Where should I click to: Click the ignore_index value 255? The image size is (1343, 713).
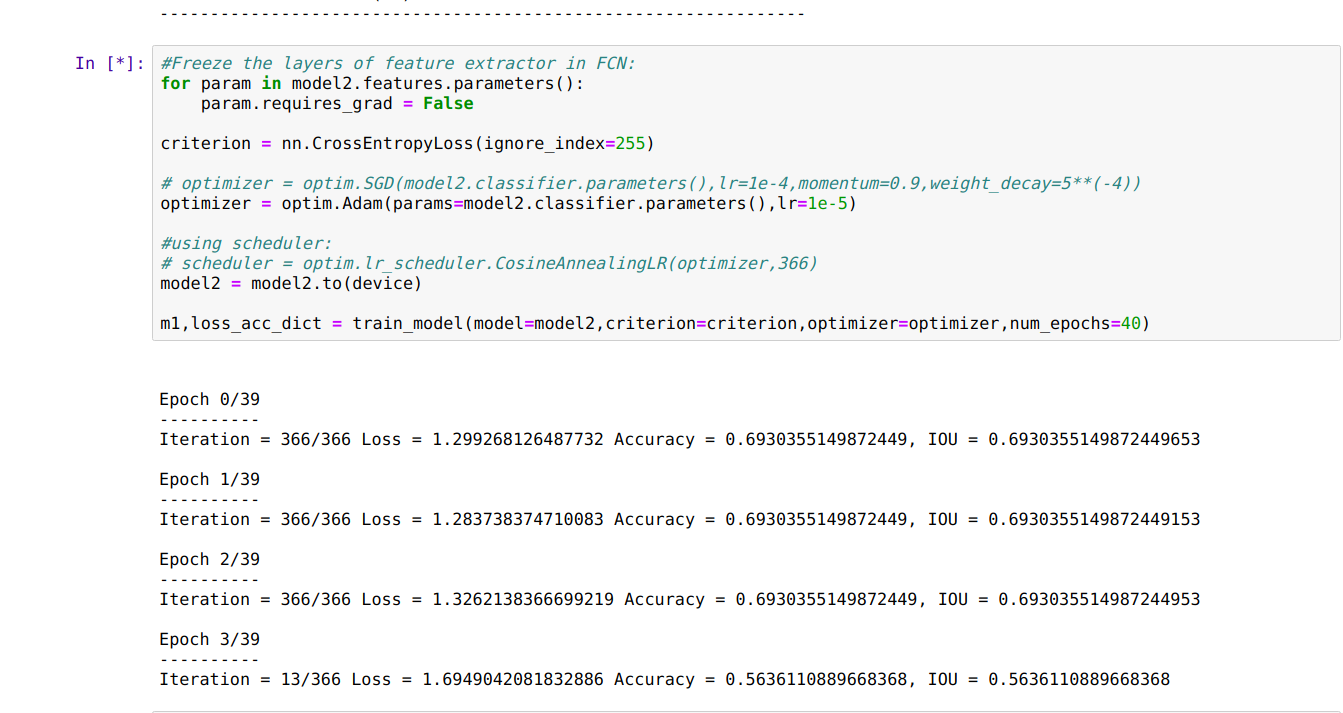point(630,143)
